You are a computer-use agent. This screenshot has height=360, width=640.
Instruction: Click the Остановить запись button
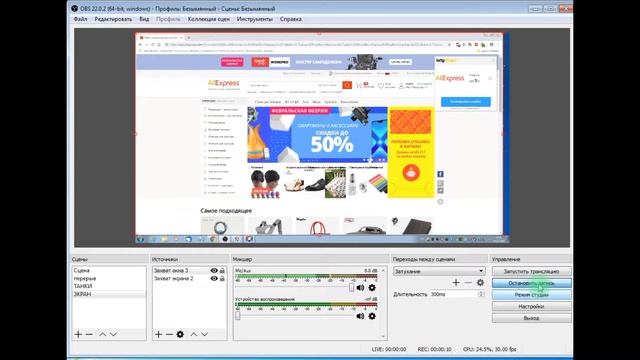pos(531,283)
